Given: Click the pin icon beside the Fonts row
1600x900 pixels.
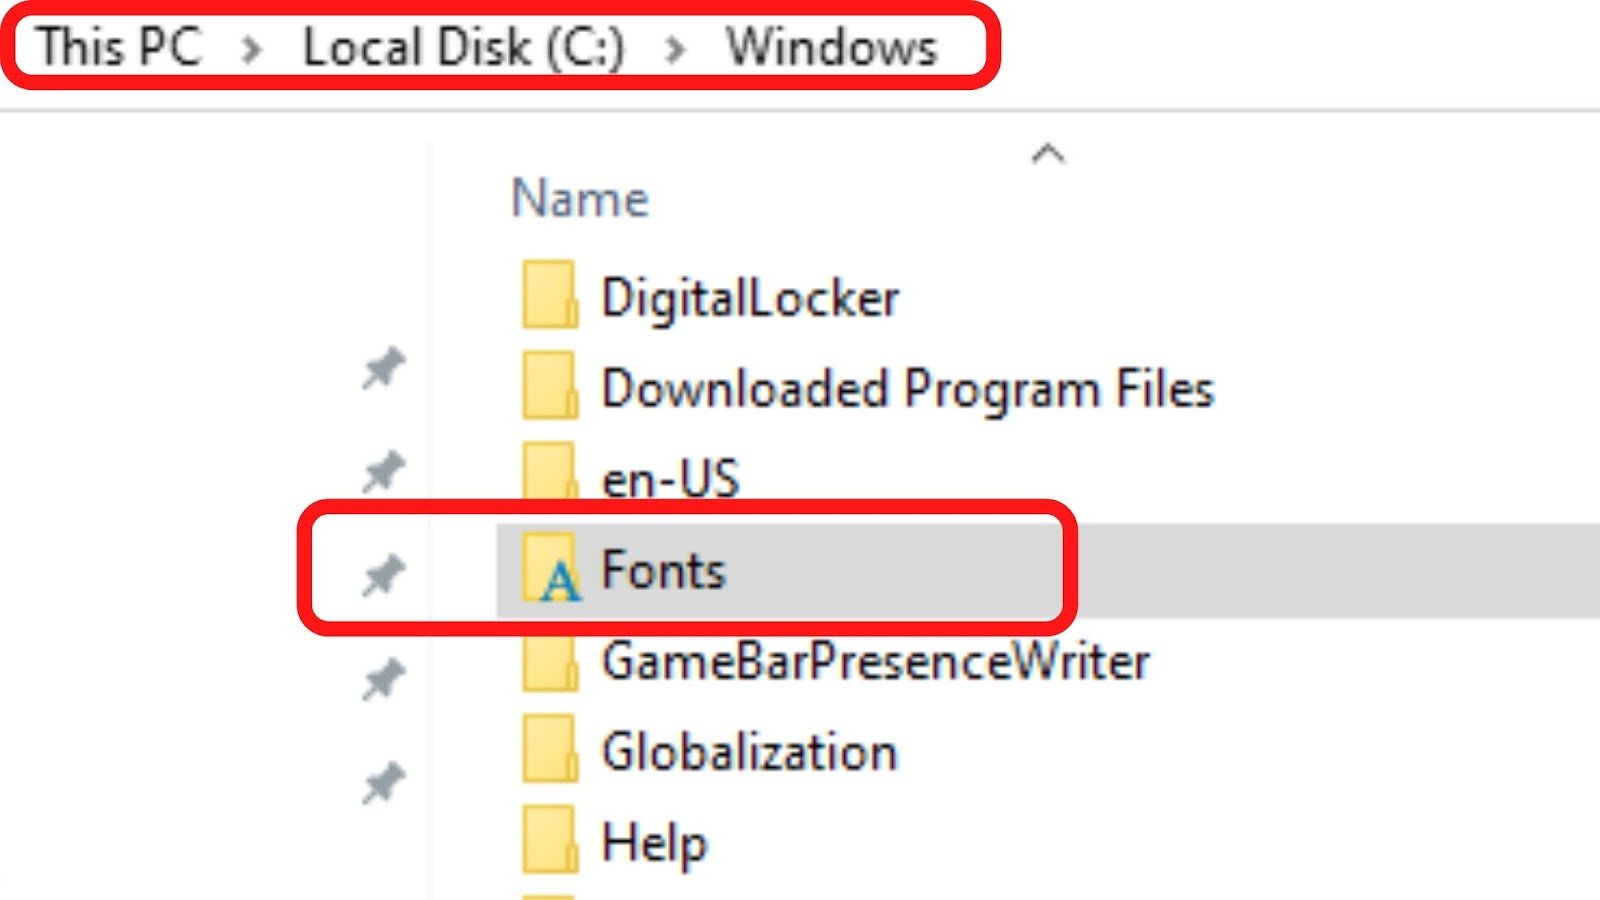Looking at the screenshot, I should [x=383, y=575].
